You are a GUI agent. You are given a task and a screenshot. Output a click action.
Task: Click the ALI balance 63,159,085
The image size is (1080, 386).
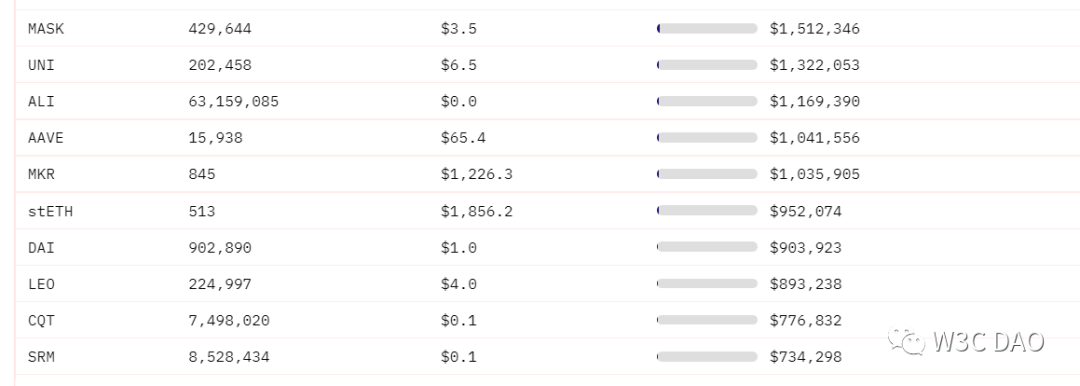pyautogui.click(x=233, y=102)
